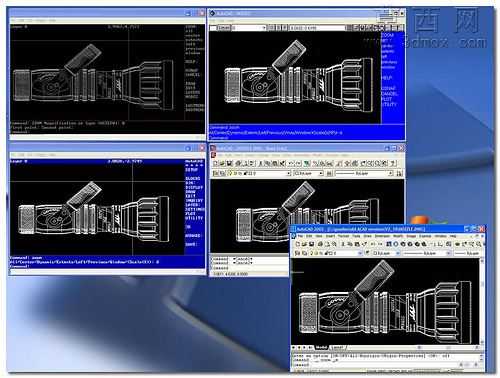Click command prompt area of bottom-left AutoCAD window

point(107,262)
